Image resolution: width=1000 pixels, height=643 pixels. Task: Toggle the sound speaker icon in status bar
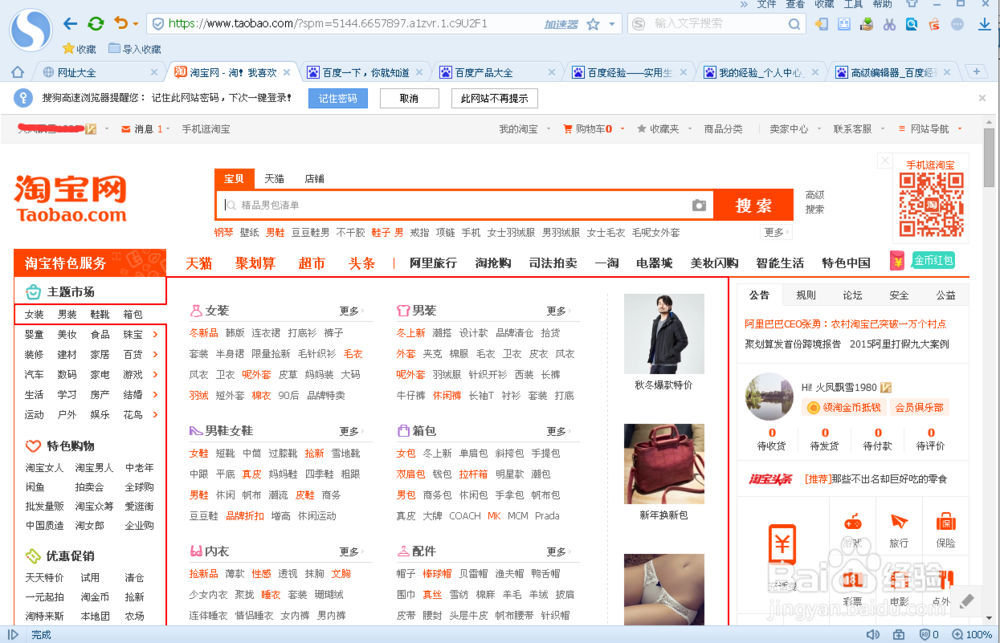coord(873,634)
